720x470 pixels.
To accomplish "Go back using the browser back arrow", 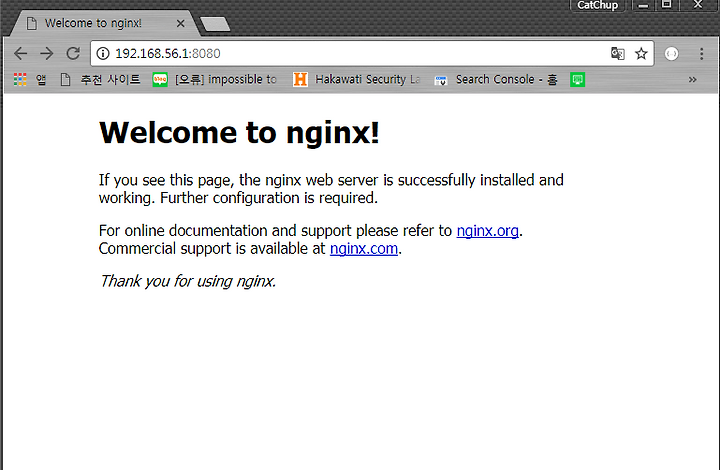I will (x=21, y=54).
